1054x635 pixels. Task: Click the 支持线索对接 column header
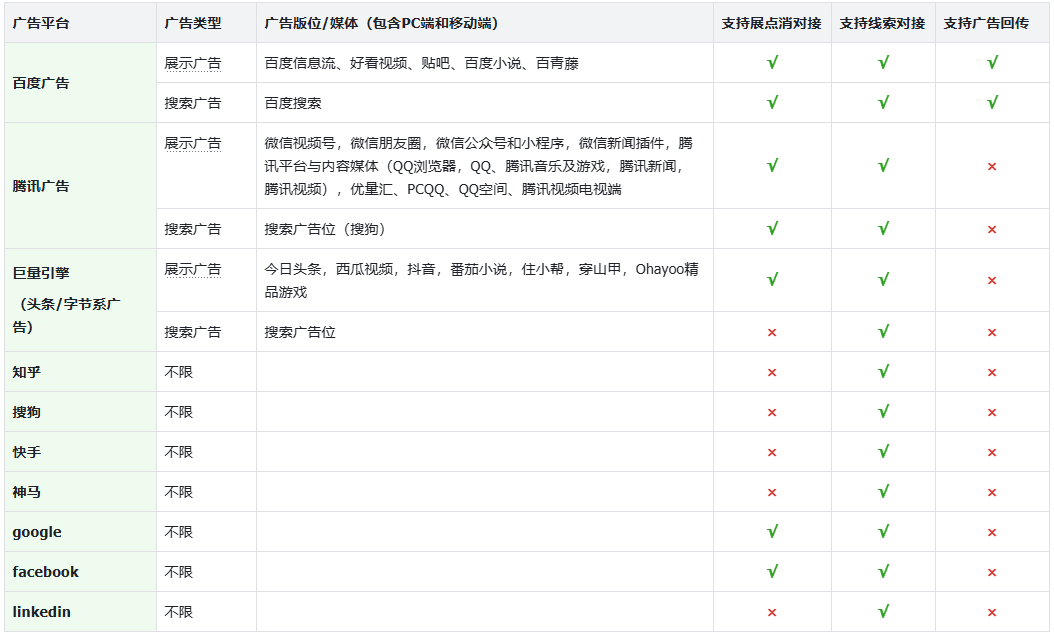pos(883,24)
